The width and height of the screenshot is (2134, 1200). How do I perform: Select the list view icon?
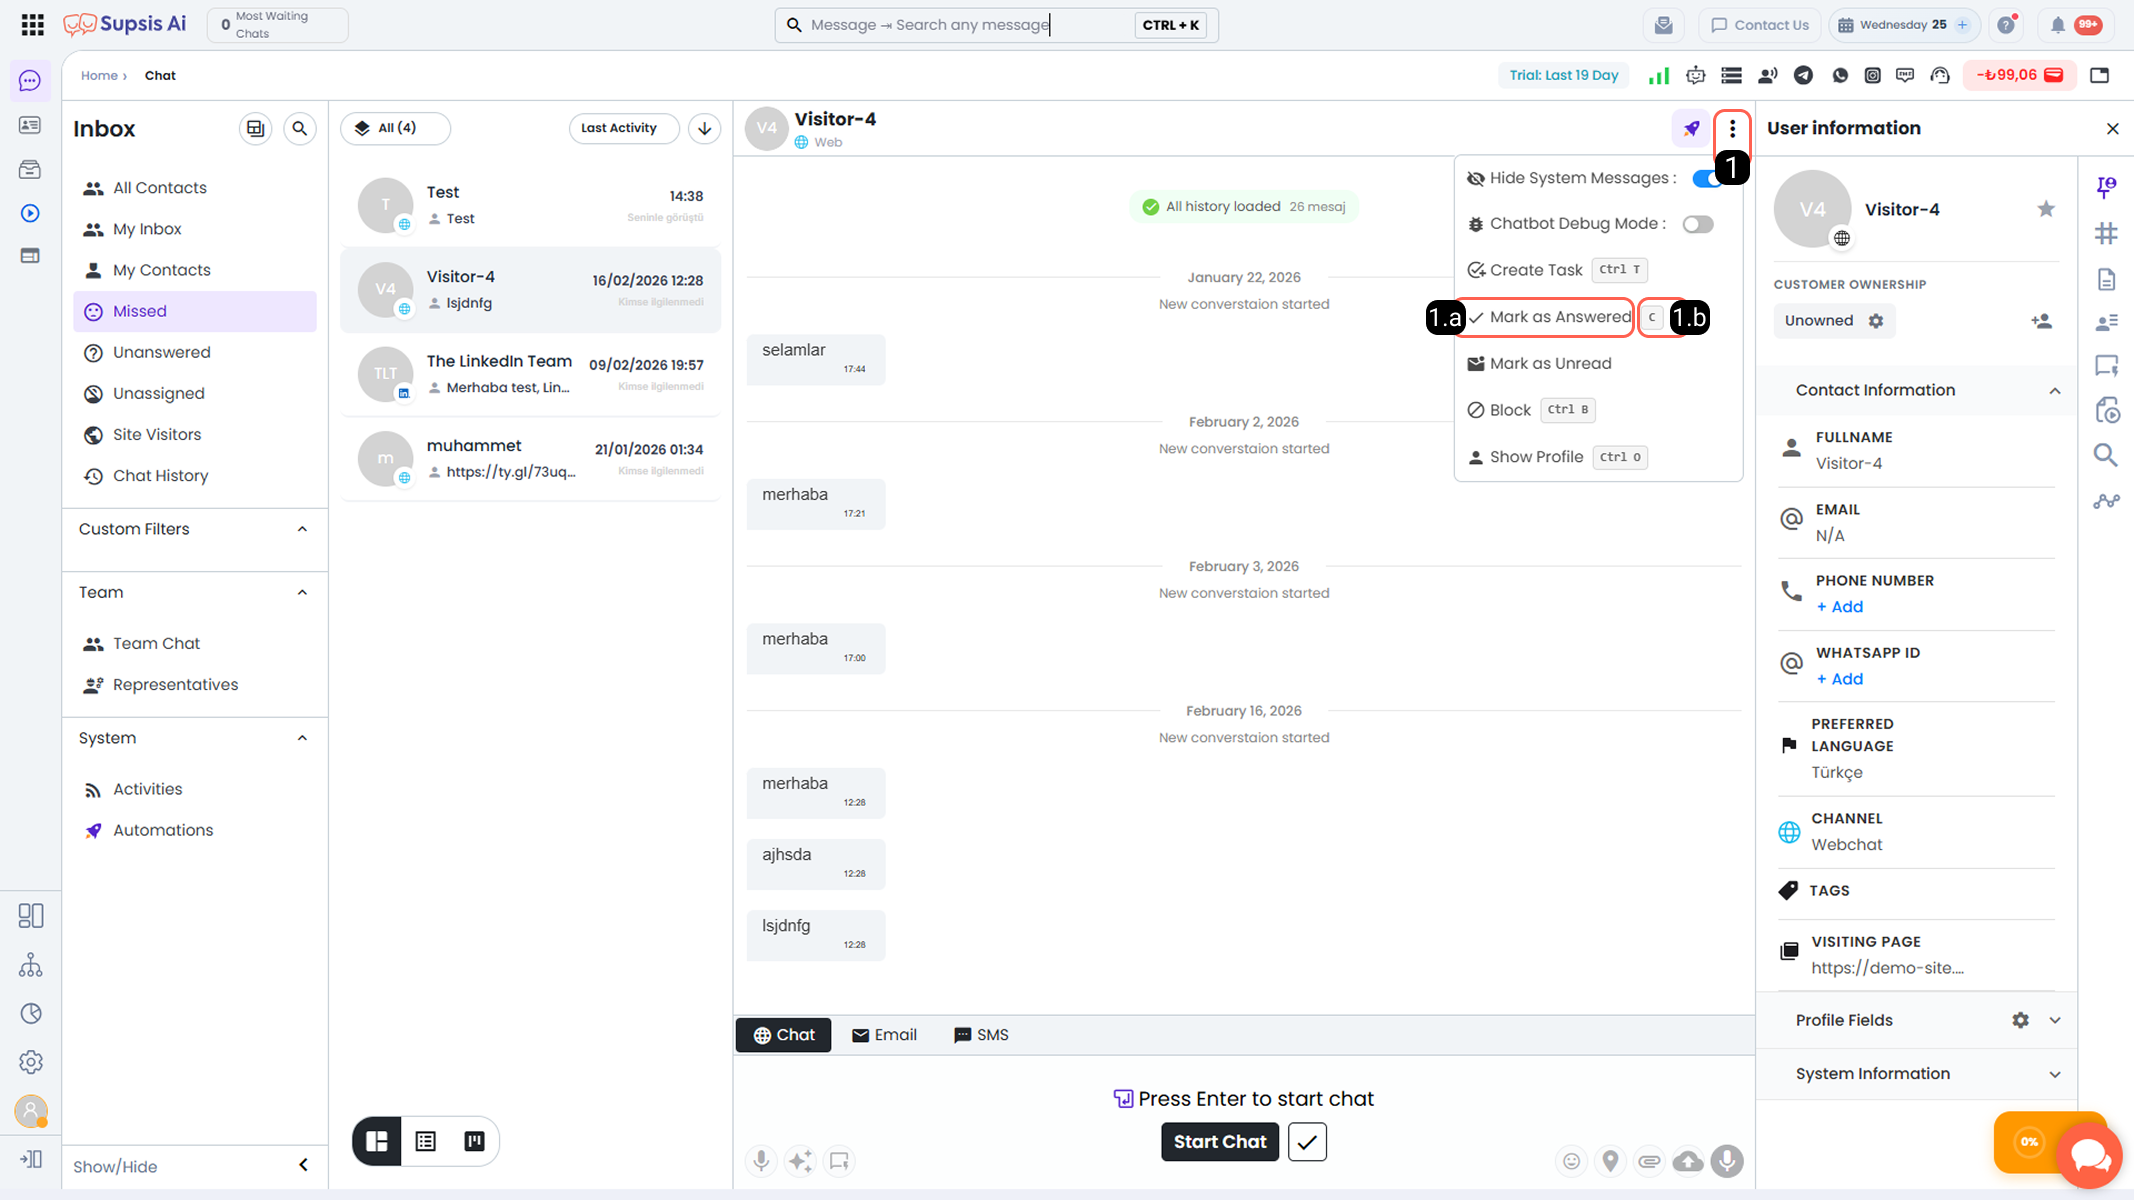point(426,1141)
